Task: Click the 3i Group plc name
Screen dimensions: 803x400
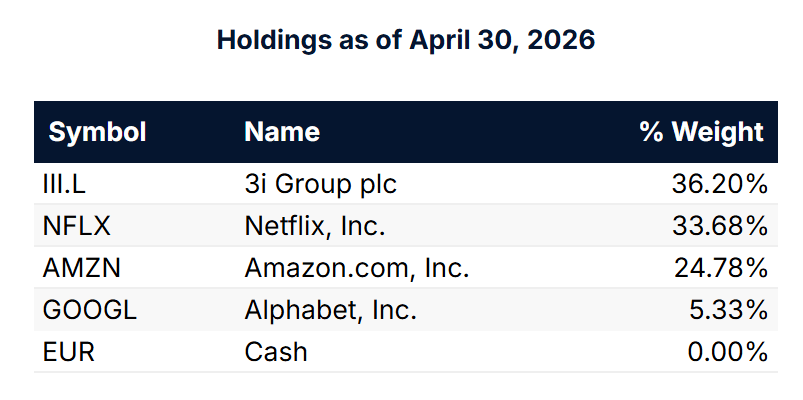Action: pyautogui.click(x=321, y=185)
